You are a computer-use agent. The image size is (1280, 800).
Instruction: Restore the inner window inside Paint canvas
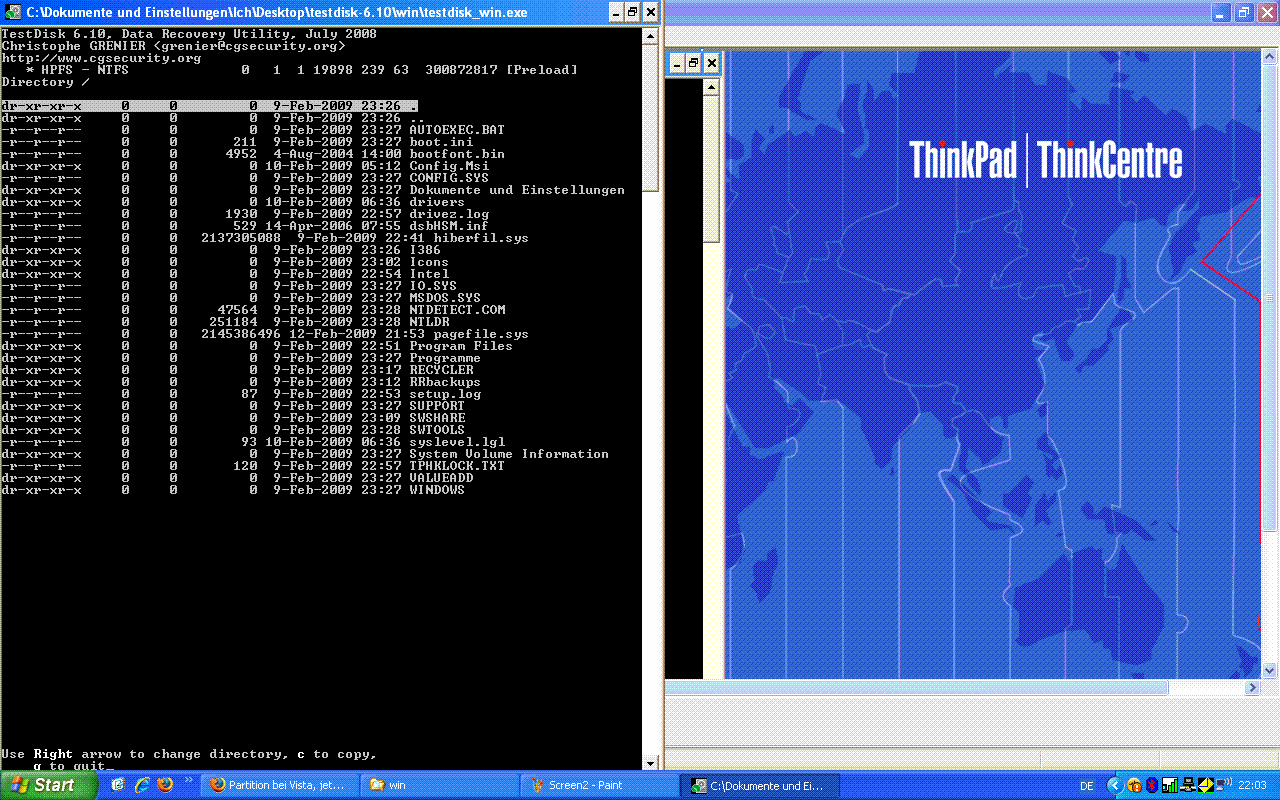692,63
